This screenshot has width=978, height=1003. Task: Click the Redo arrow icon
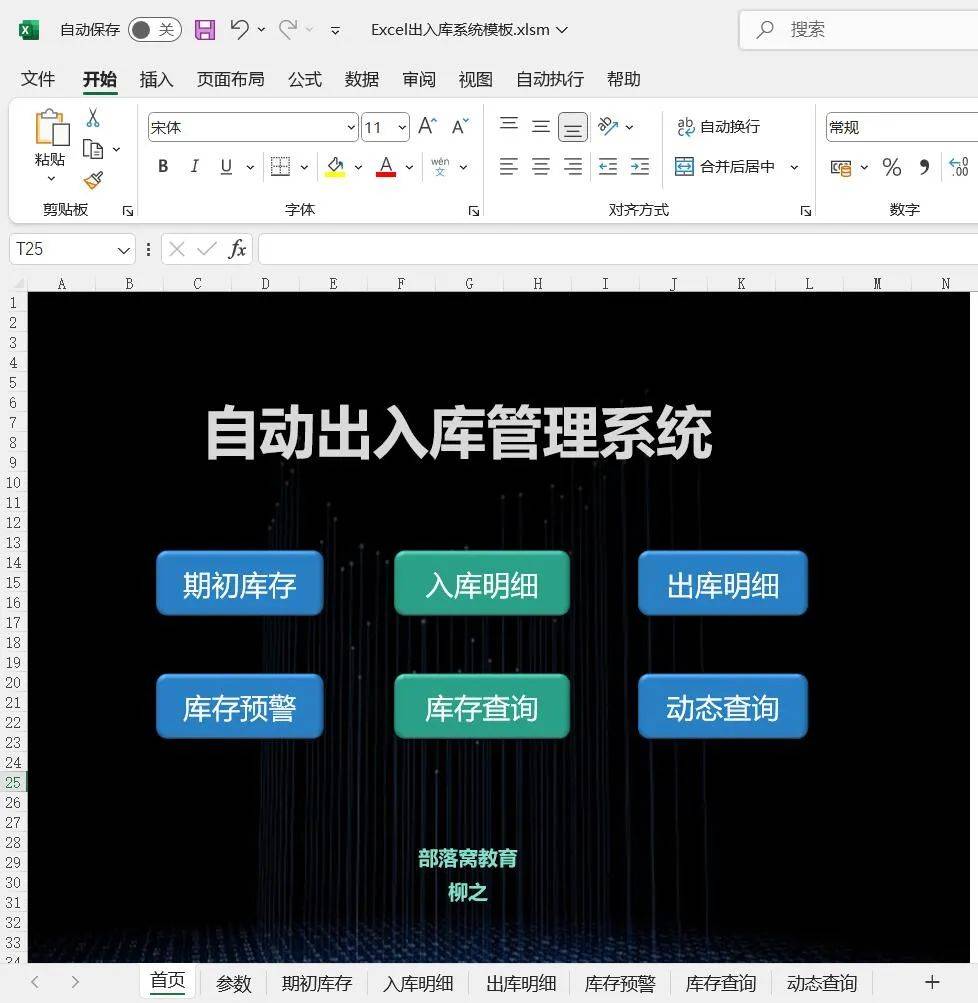(288, 29)
